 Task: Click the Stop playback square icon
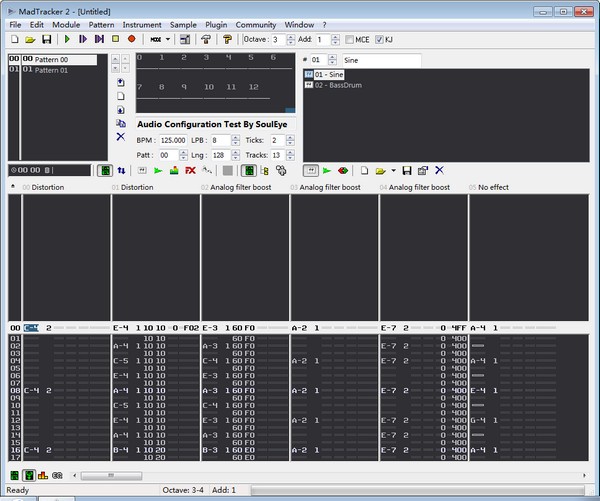(x=115, y=40)
